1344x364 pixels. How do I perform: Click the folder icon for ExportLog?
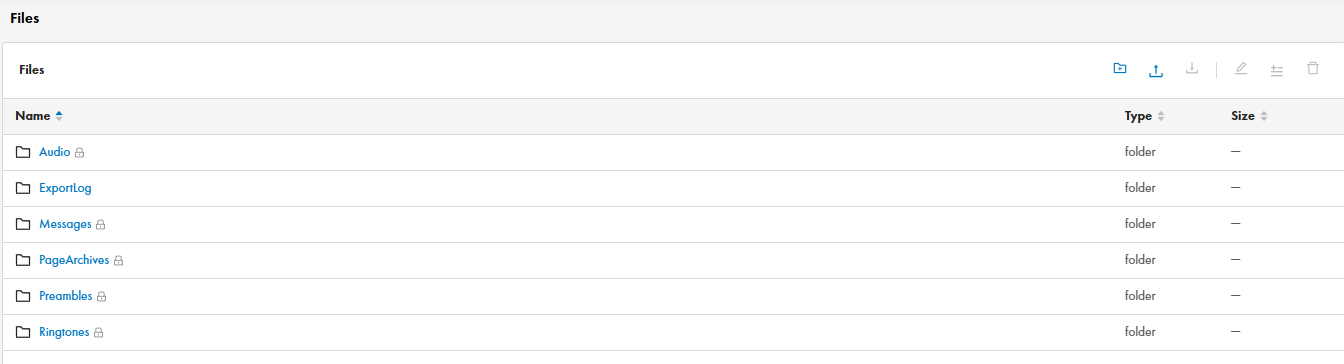23,188
